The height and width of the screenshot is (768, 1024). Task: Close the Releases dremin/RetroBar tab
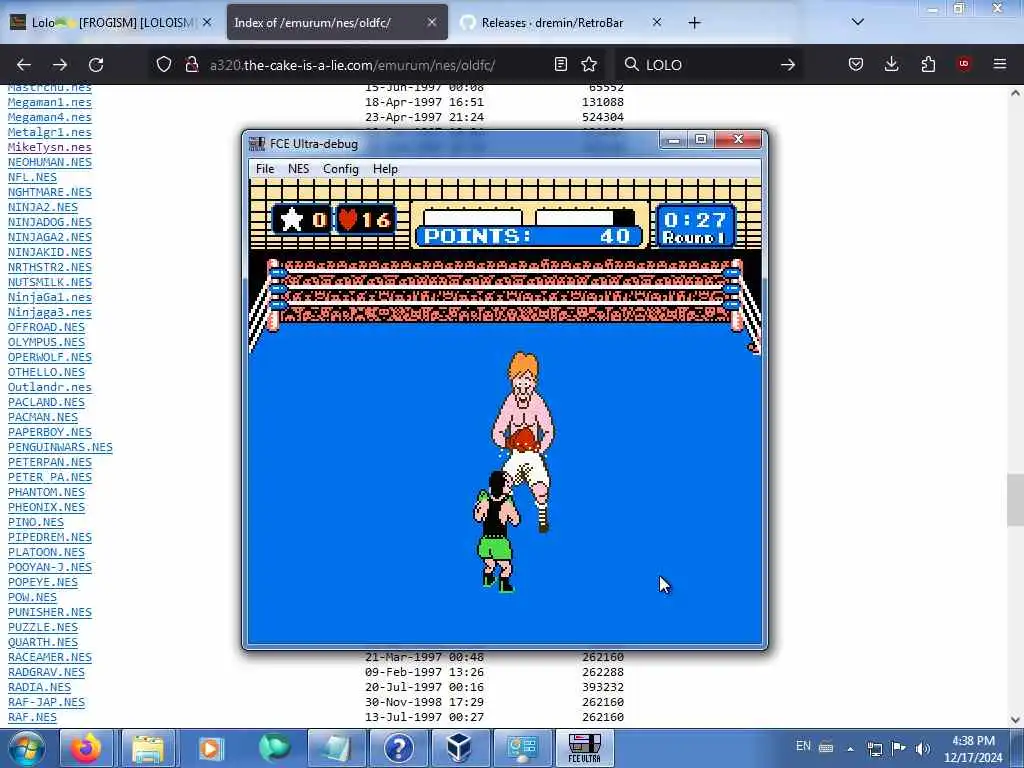pos(656,22)
